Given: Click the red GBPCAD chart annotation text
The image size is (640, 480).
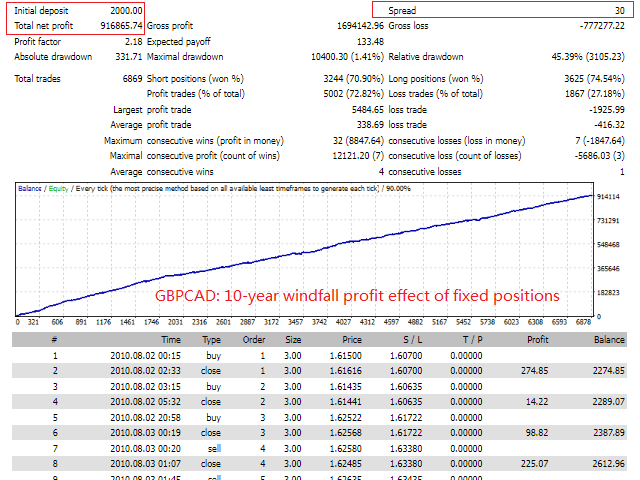Looking at the screenshot, I should pos(357,296).
